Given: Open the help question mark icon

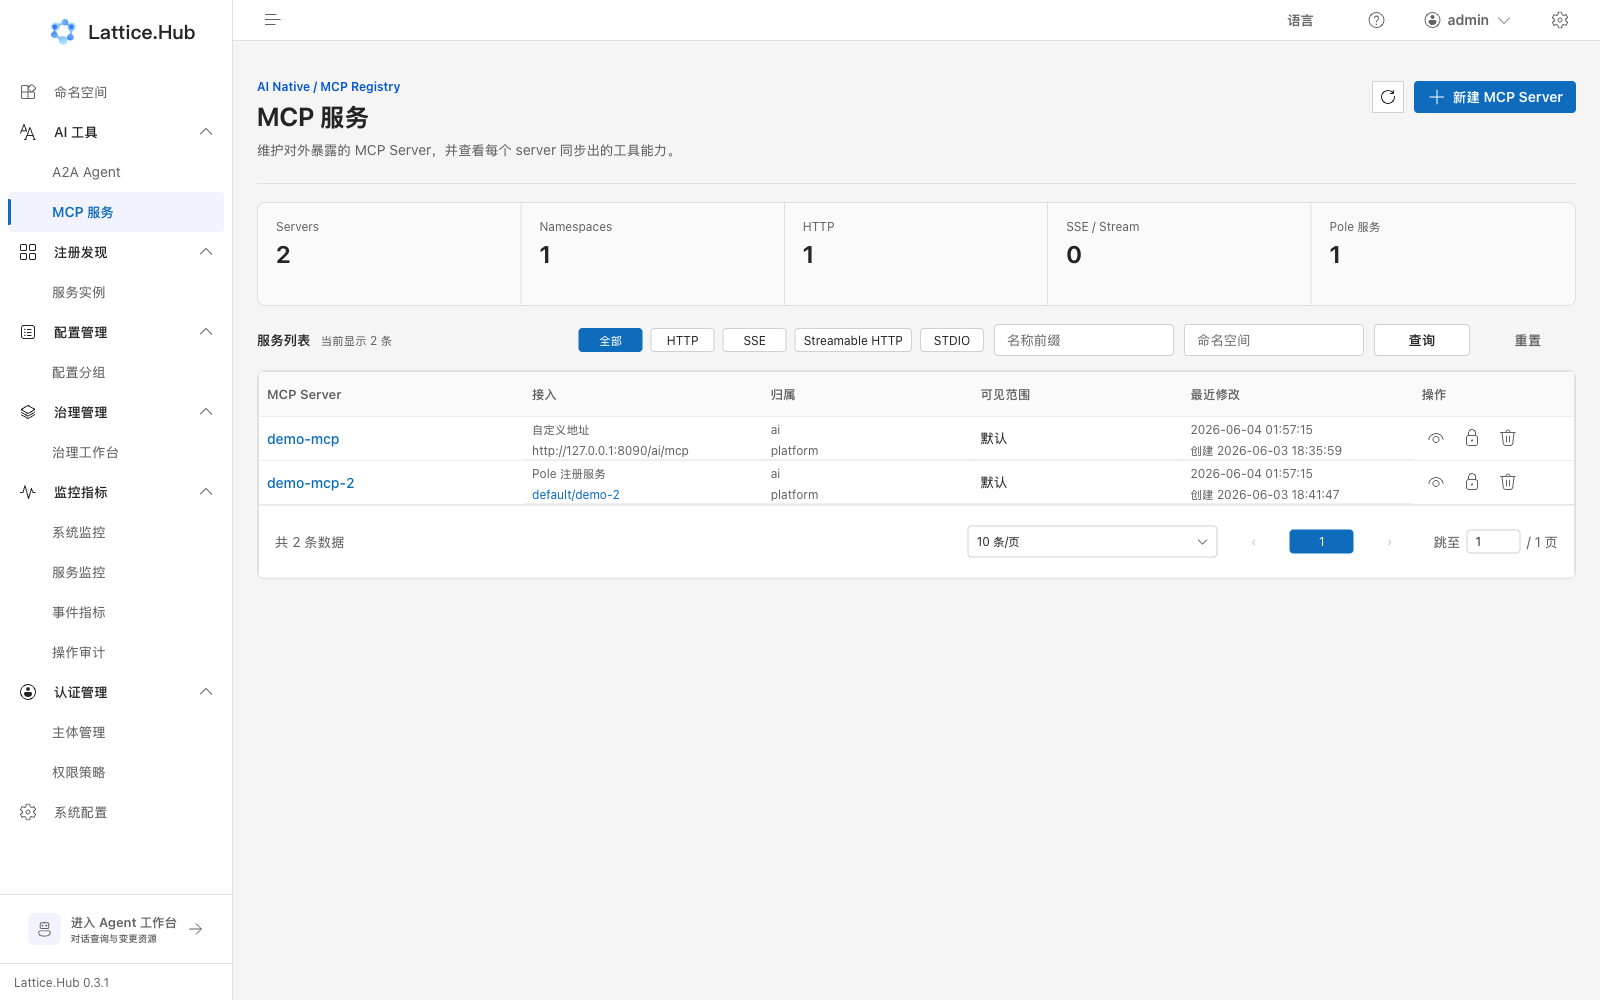Looking at the screenshot, I should 1376,20.
